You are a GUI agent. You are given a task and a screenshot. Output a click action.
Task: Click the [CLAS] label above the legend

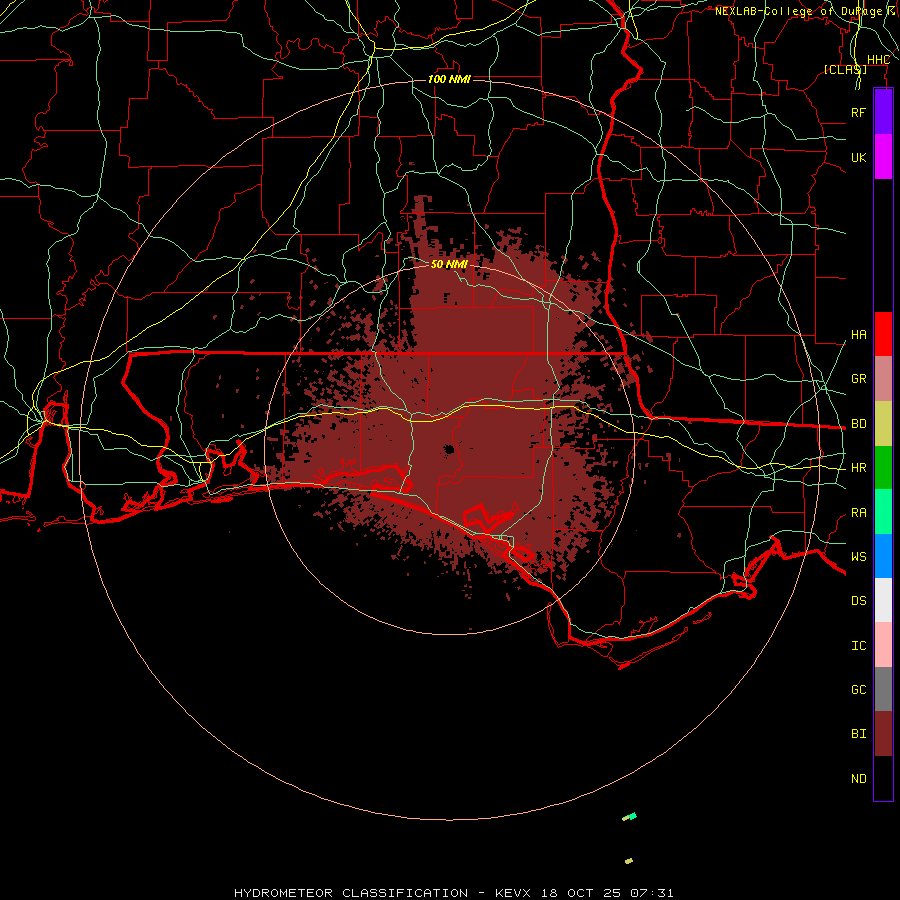[845, 69]
